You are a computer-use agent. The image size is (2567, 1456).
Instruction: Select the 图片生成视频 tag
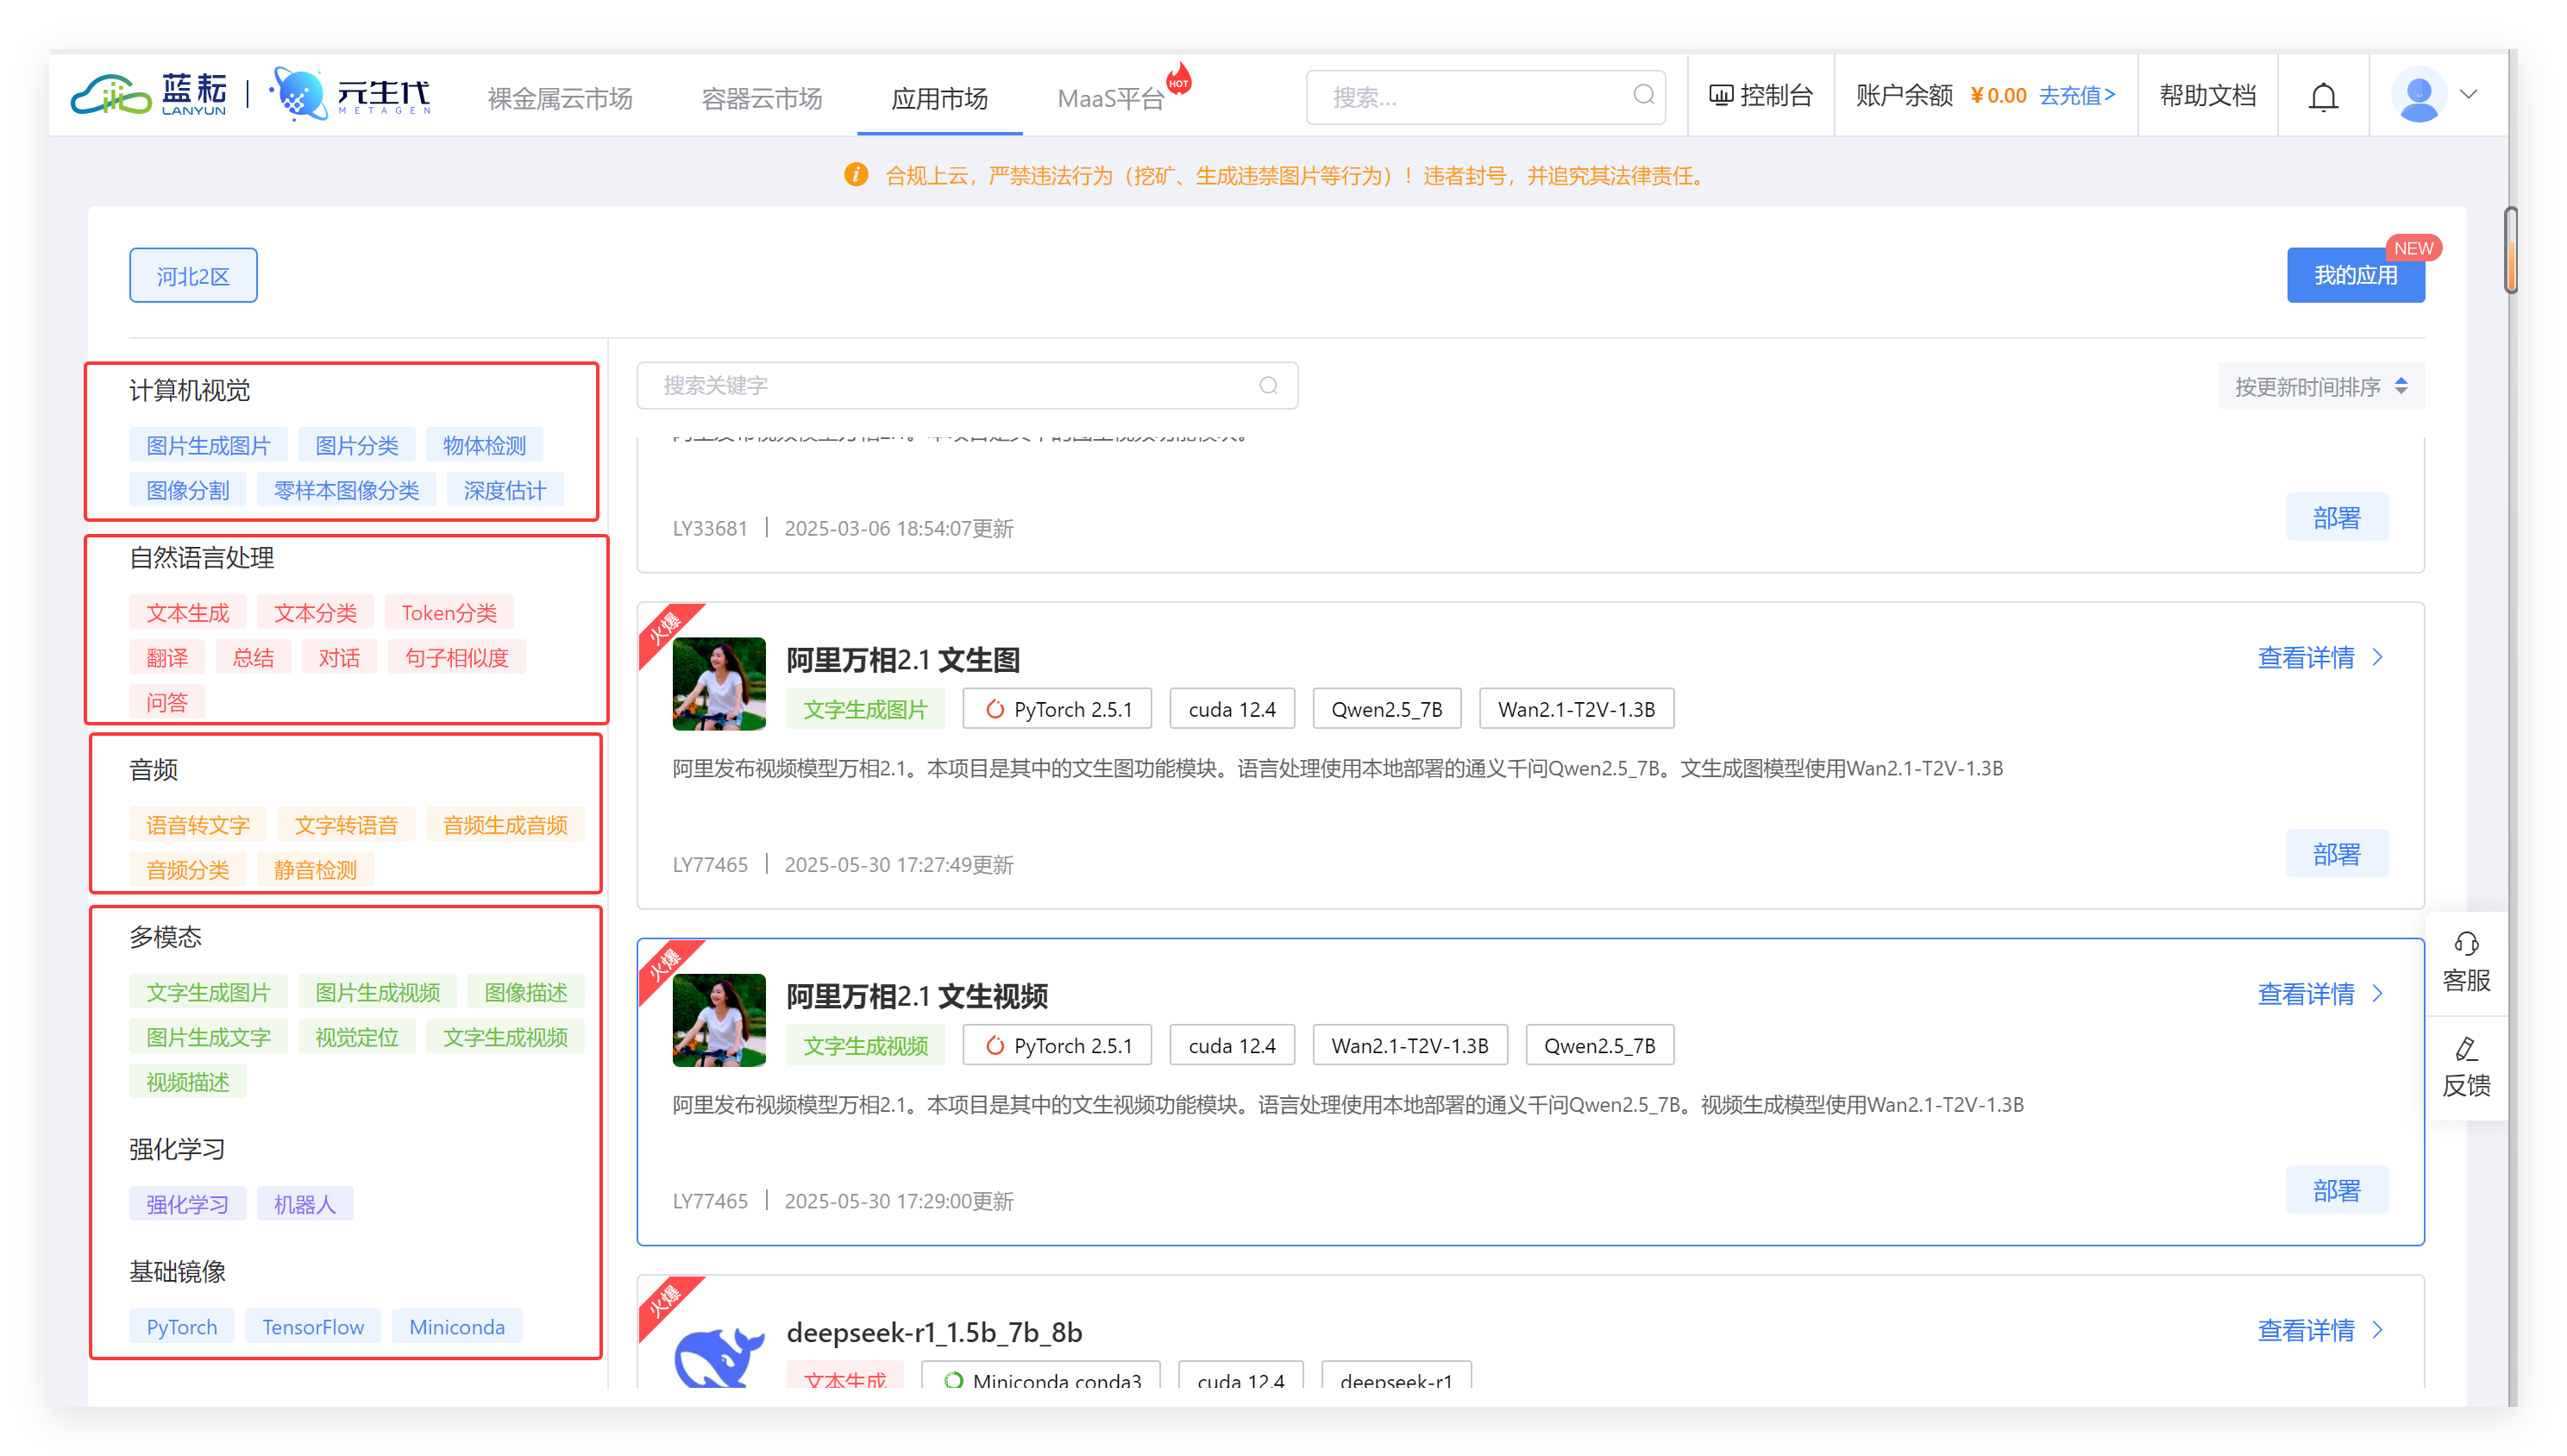pos(377,992)
